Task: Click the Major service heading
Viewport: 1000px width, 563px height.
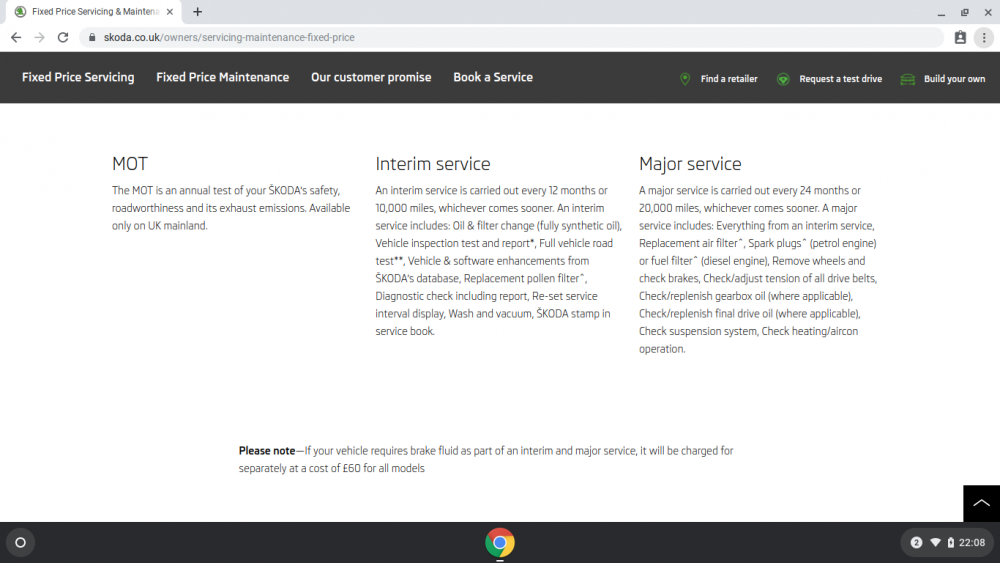Action: point(690,164)
